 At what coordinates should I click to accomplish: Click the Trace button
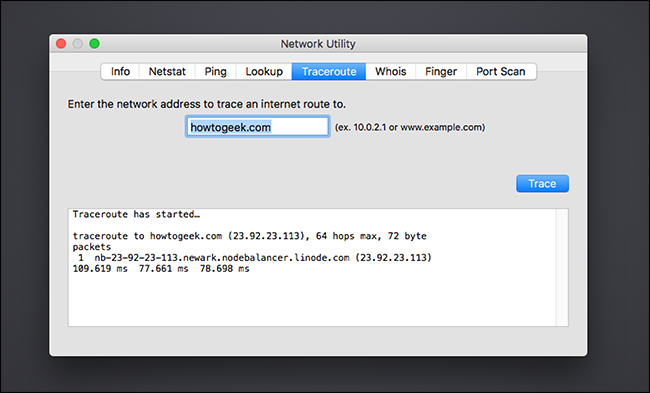[542, 184]
